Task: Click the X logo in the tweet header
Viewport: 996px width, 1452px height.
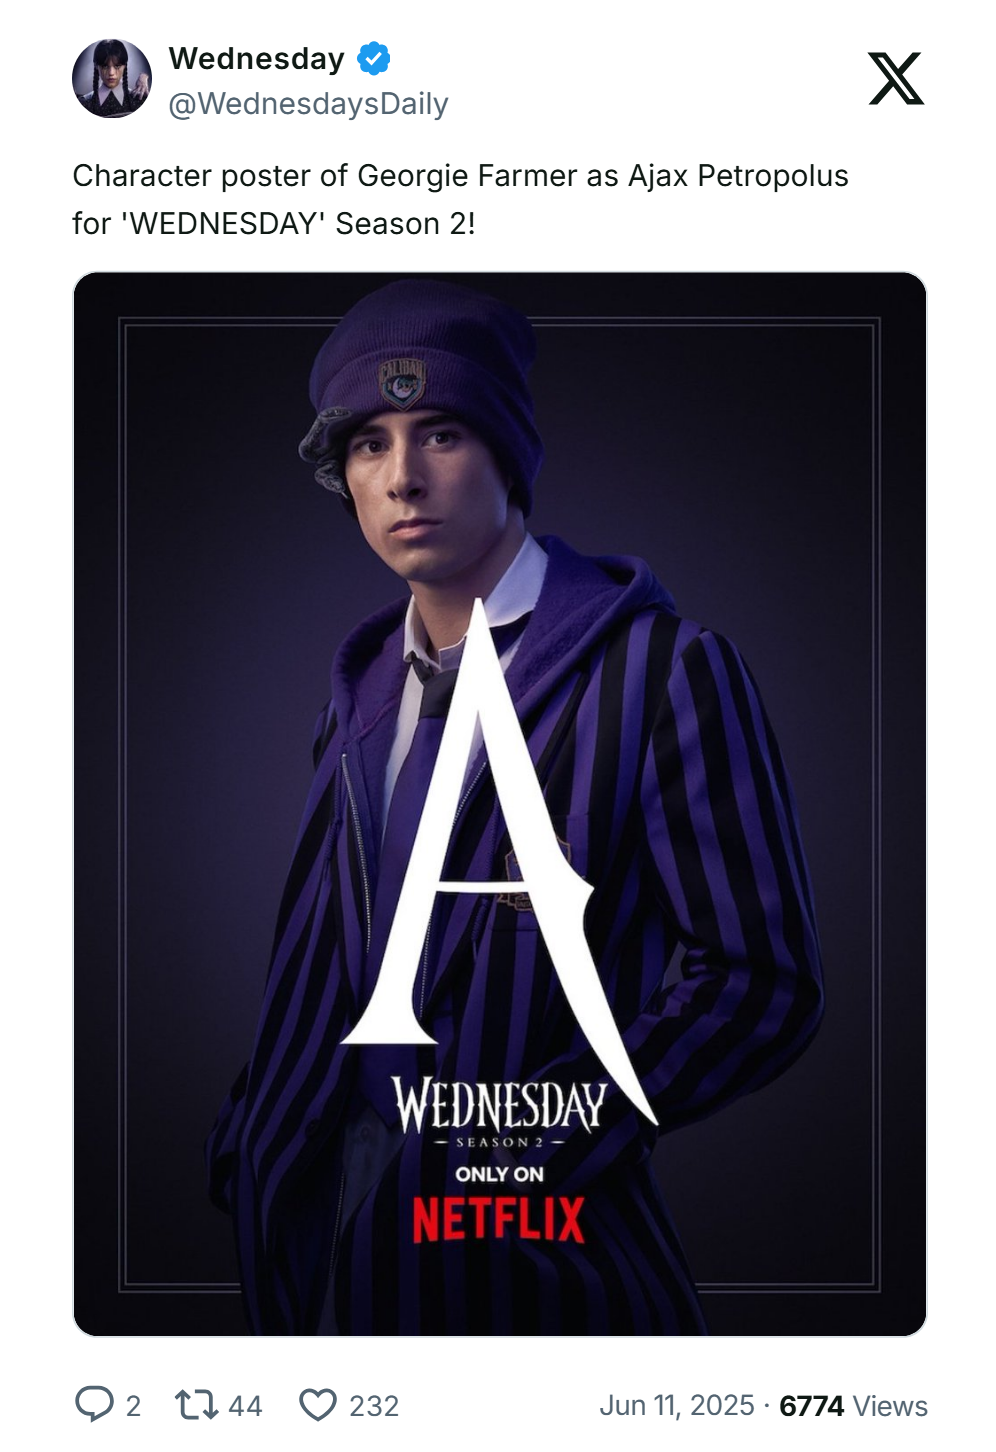Action: (x=896, y=79)
